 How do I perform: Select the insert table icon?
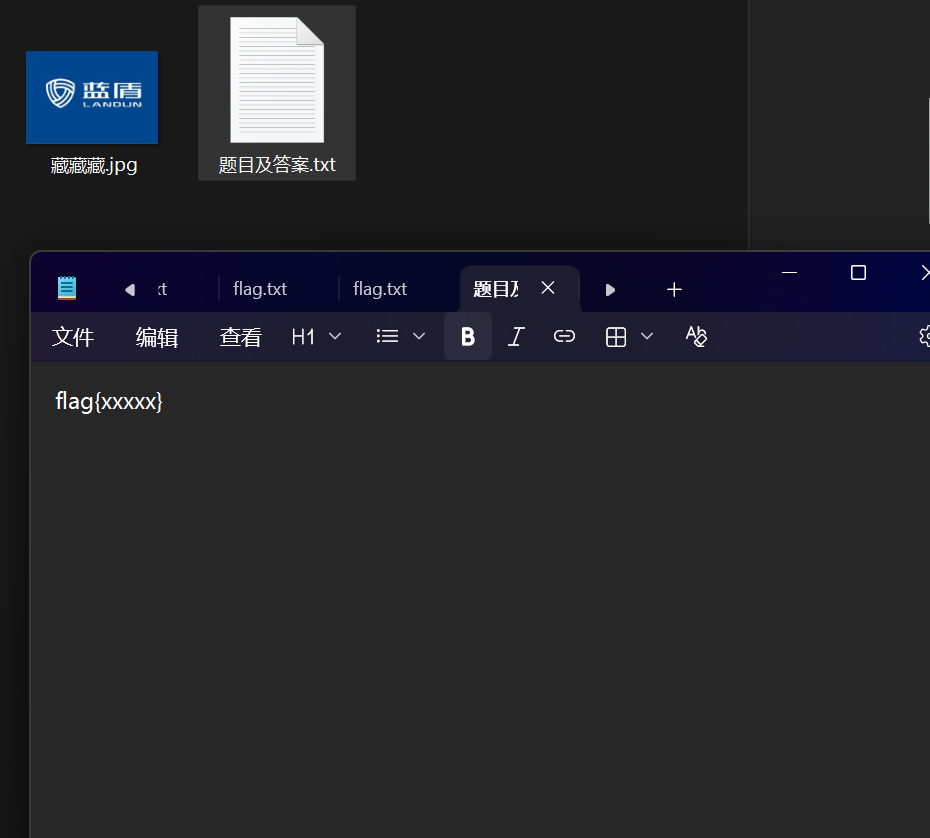(614, 336)
